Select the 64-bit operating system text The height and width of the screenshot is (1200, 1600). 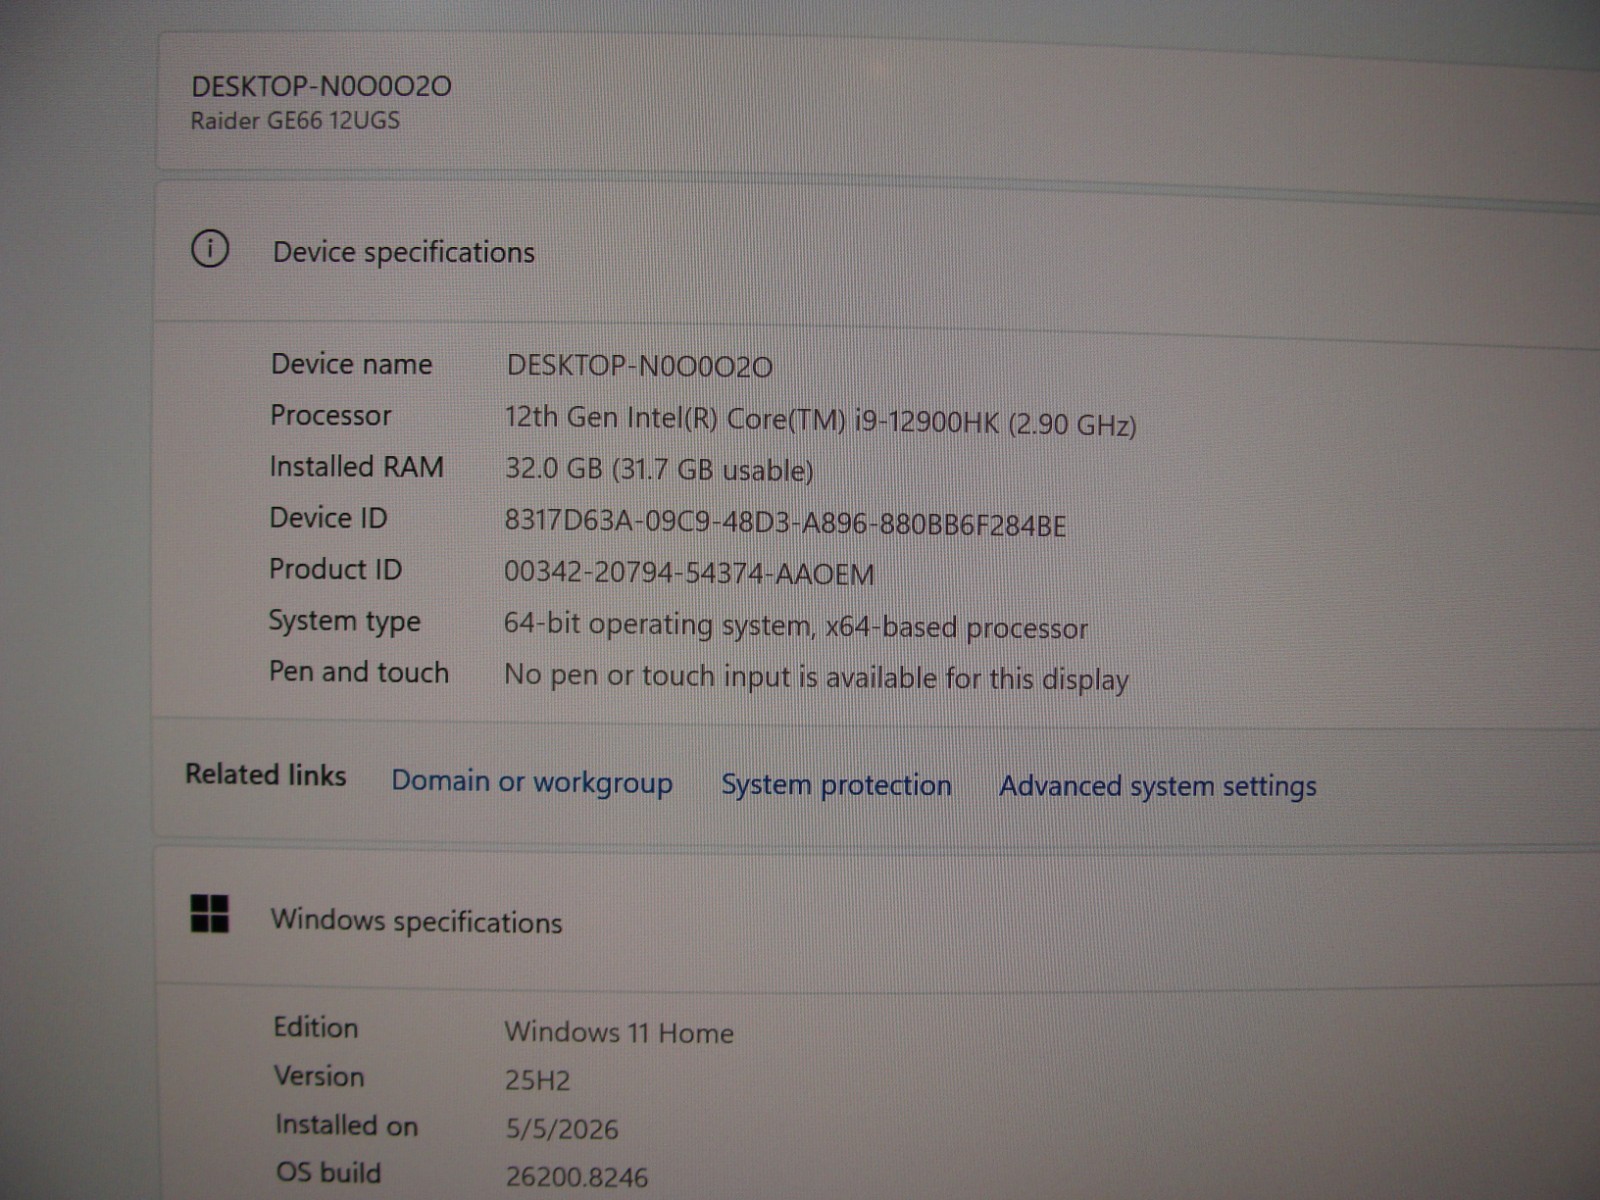point(795,626)
